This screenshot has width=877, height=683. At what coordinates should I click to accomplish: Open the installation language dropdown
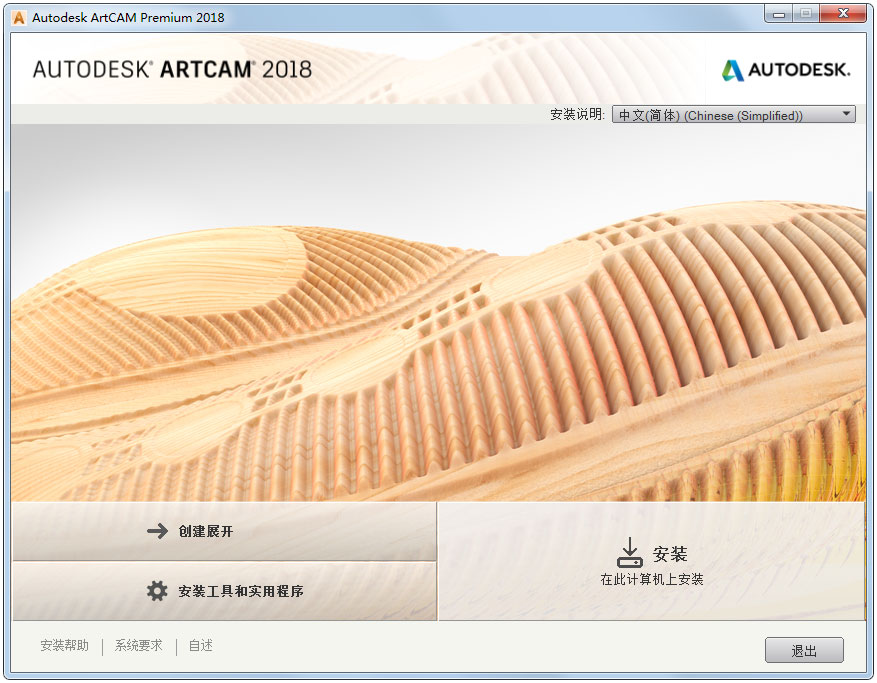733,114
